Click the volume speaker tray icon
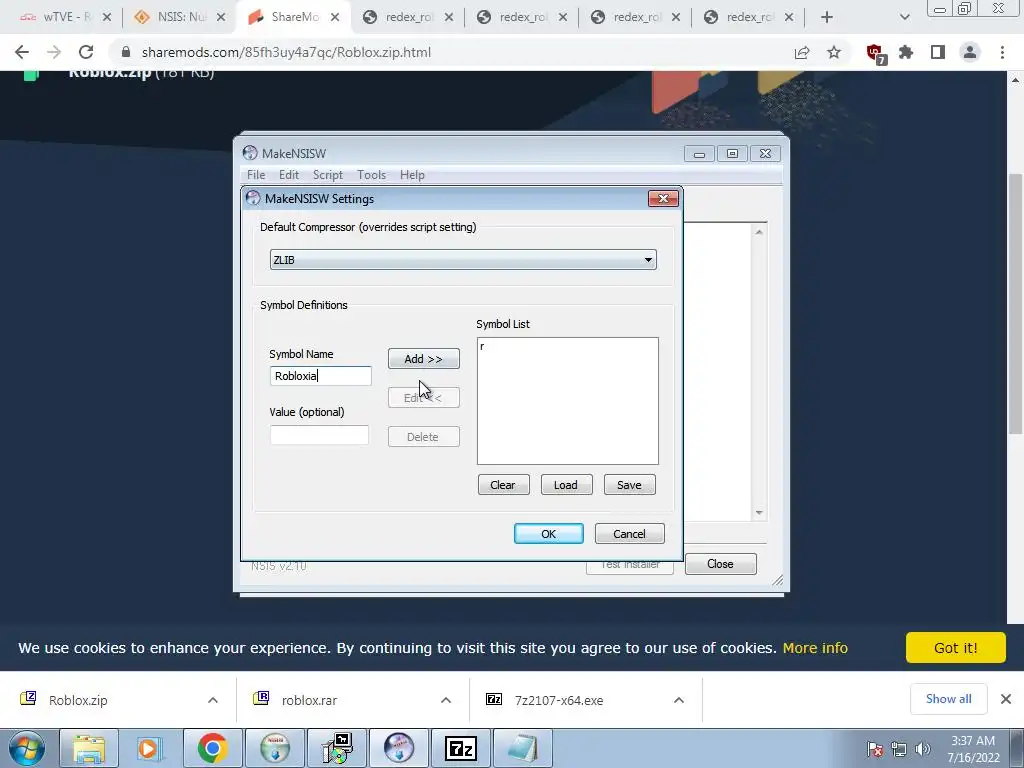The width and height of the screenshot is (1024, 768). [x=923, y=749]
